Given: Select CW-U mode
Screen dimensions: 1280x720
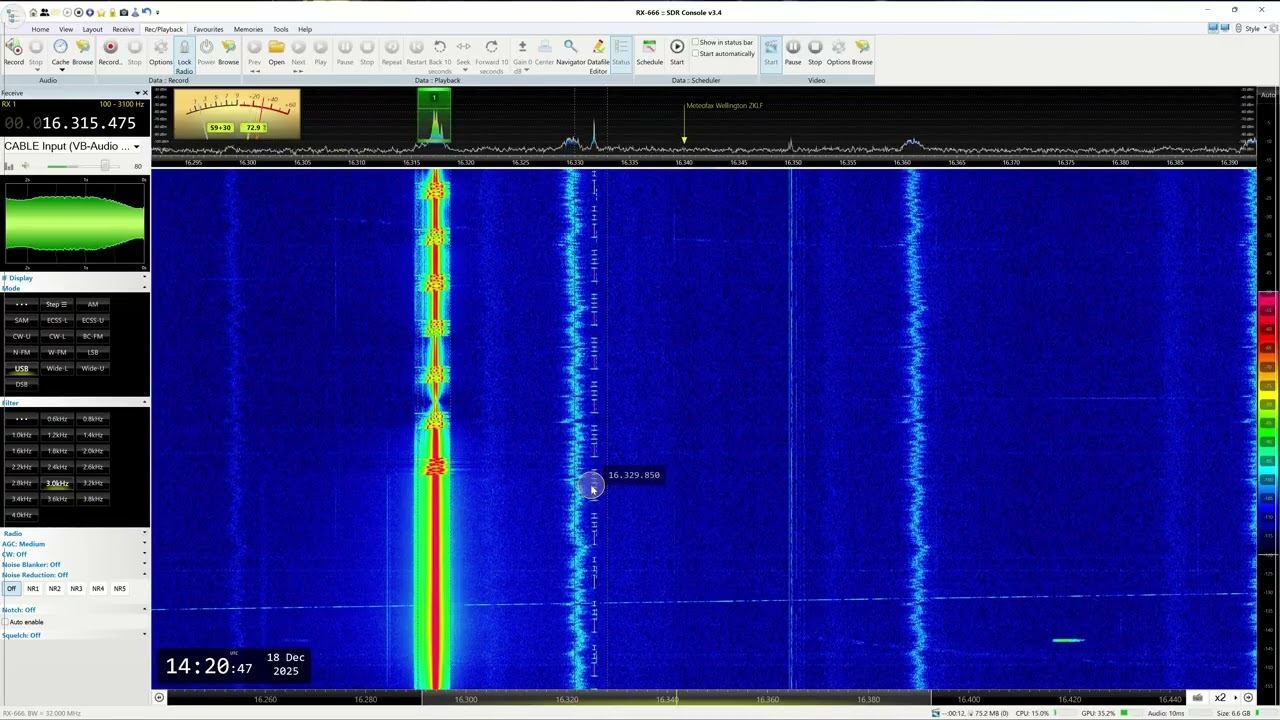Looking at the screenshot, I should point(21,336).
